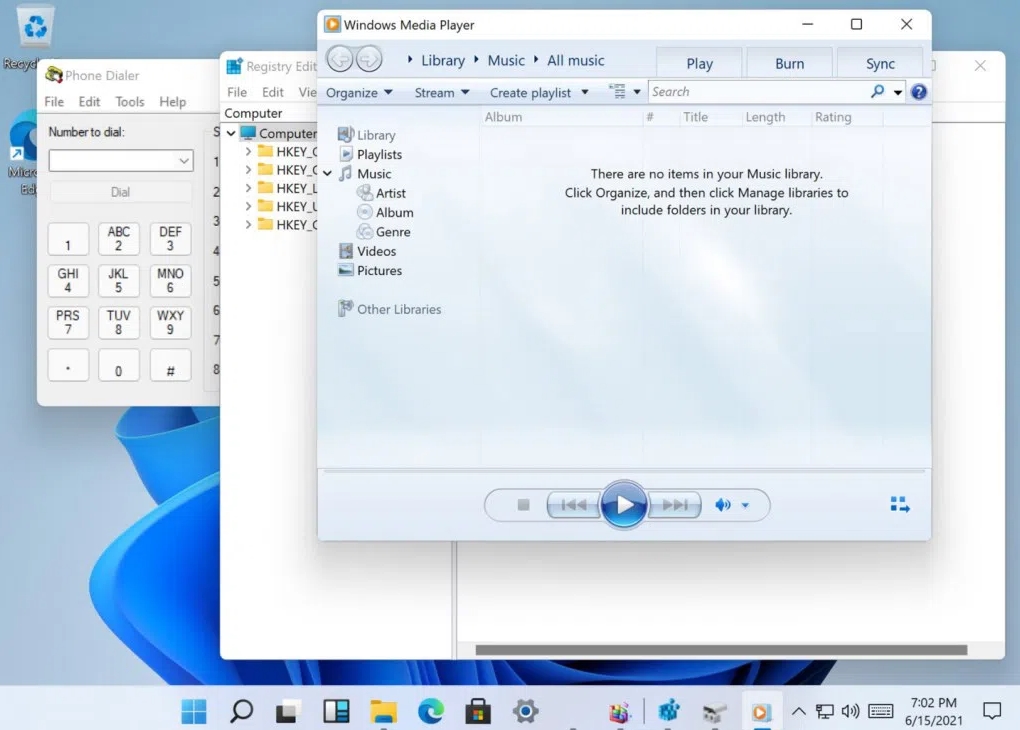Skip to next track
The image size is (1020, 730).
[x=675, y=505]
